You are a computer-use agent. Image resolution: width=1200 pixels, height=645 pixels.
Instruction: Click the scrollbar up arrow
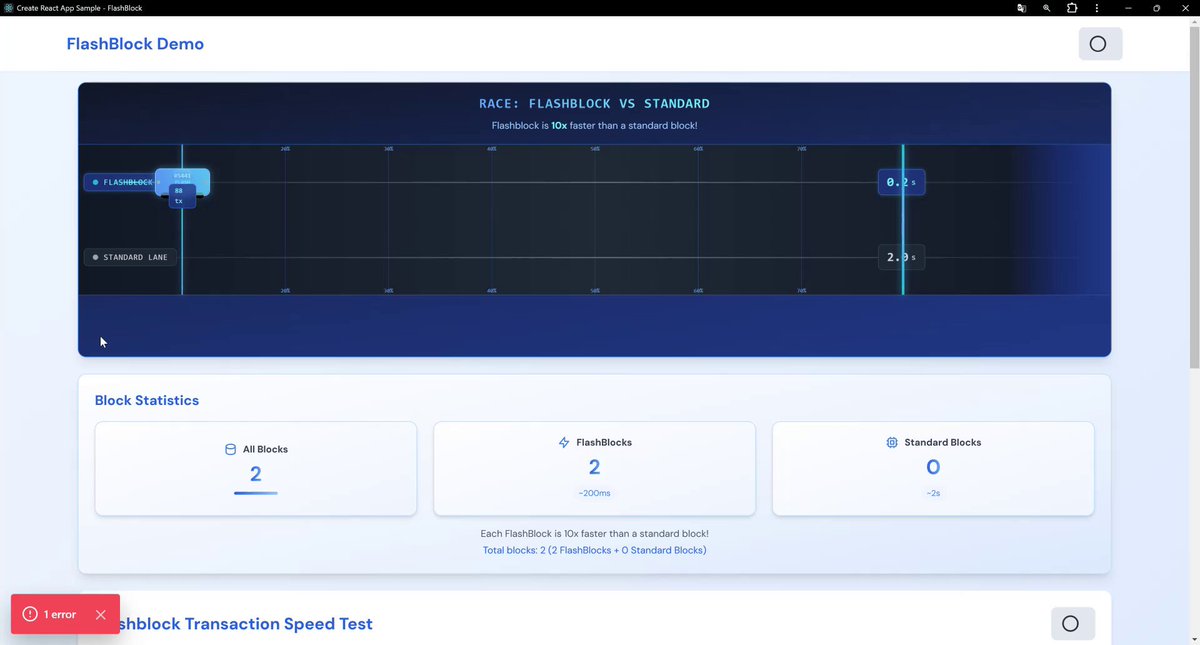tap(1193, 22)
